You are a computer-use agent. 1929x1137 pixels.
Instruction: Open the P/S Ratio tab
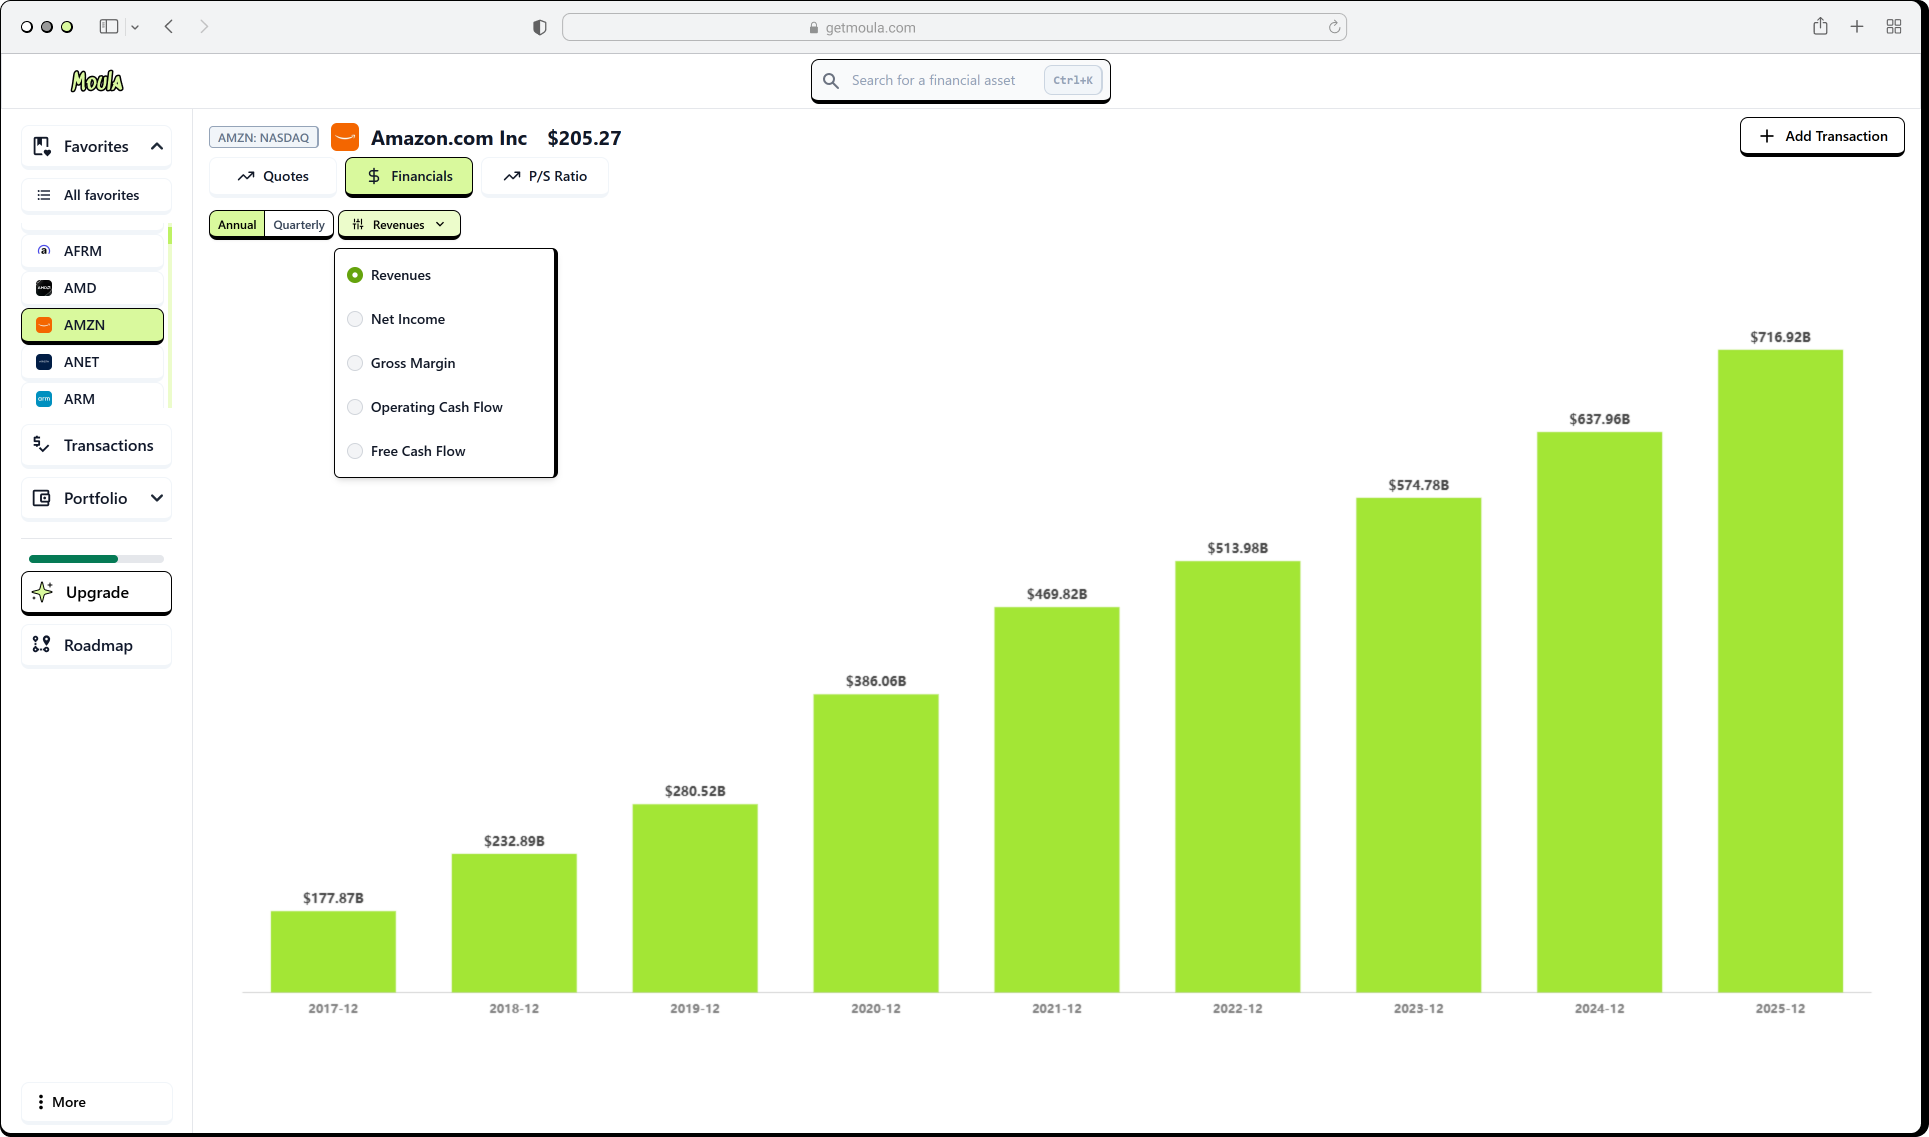coord(545,176)
